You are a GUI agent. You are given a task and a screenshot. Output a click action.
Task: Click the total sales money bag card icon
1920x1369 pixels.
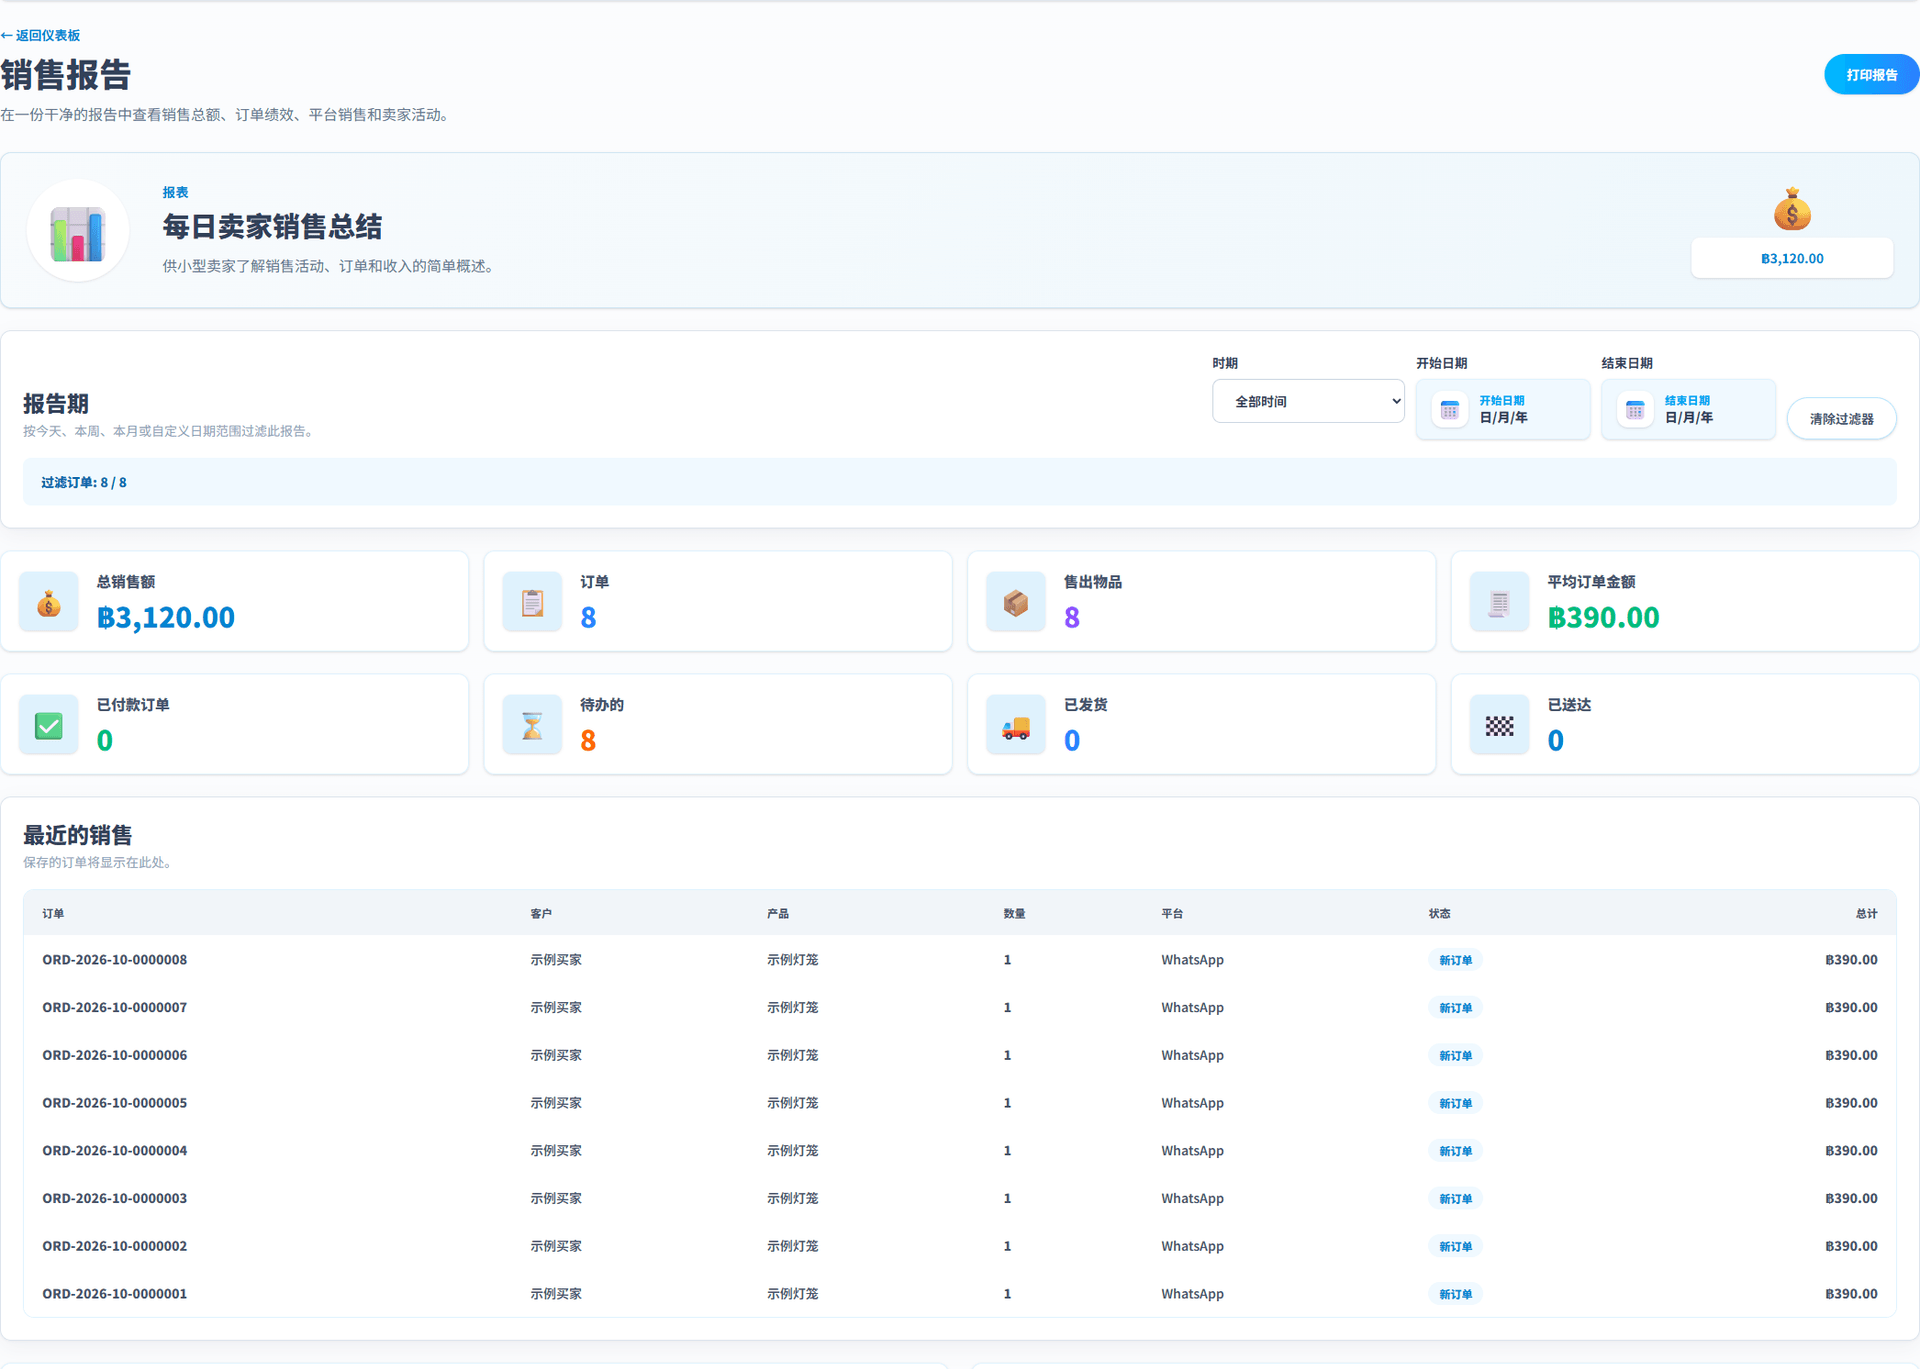pyautogui.click(x=49, y=602)
